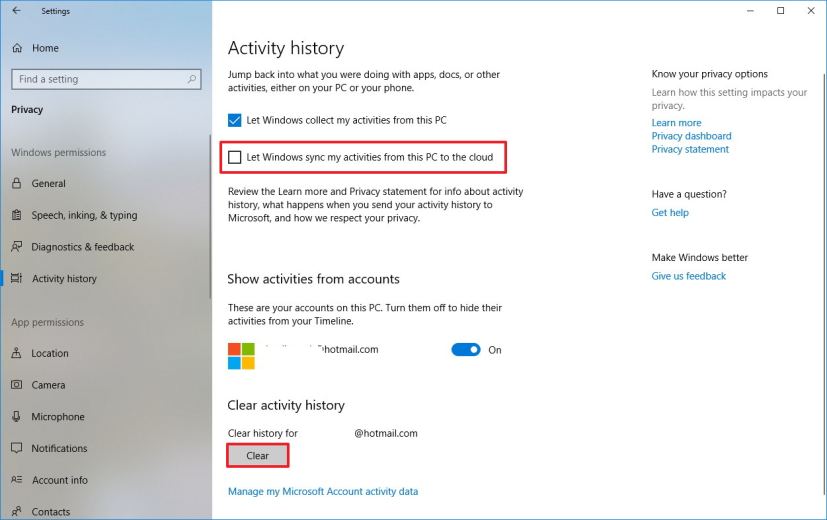
Task: Minimize the Settings window
Action: [750, 11]
